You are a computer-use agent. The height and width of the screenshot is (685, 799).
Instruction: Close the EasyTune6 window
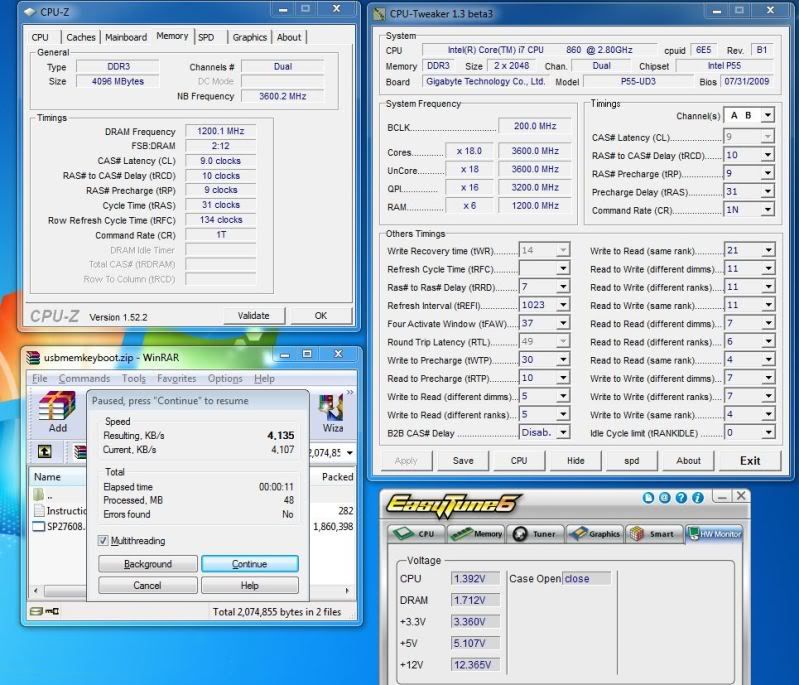[x=741, y=496]
